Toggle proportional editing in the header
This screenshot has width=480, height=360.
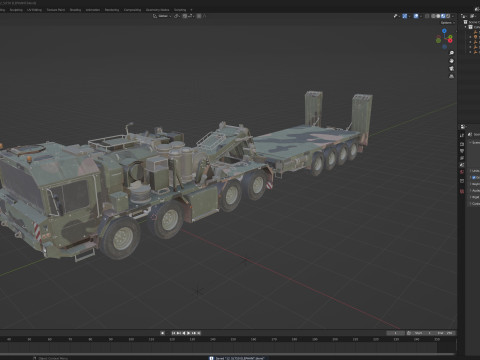pos(199,16)
